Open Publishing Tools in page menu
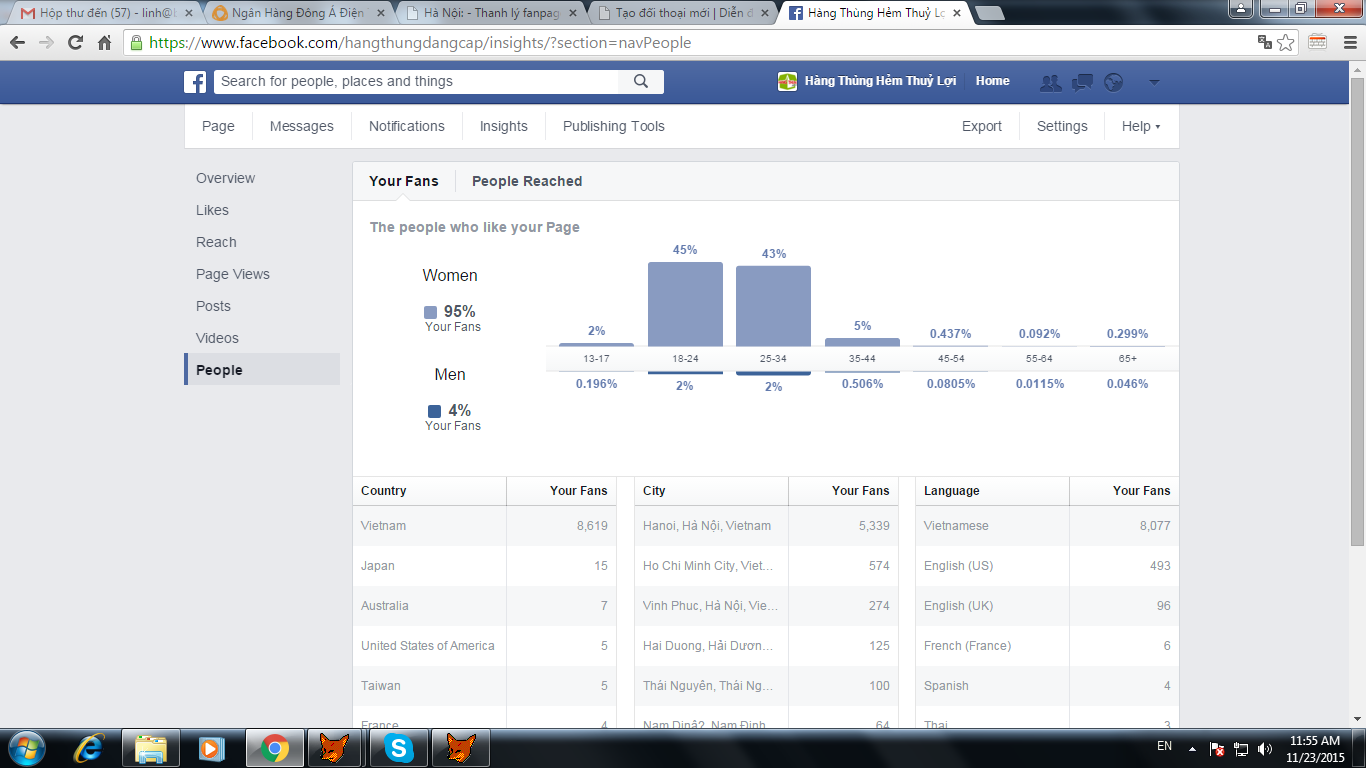 pos(613,127)
